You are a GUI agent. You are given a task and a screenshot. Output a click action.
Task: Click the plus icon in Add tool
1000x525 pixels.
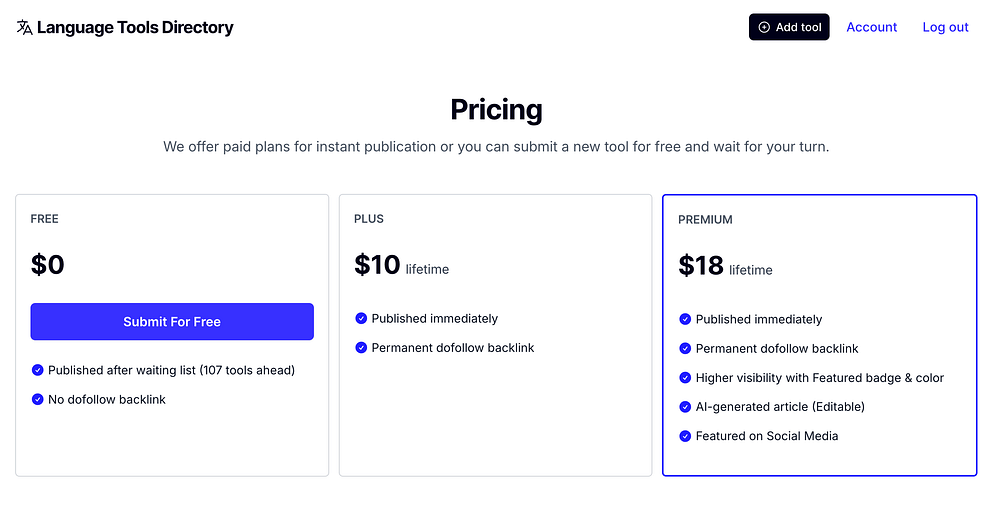765,27
